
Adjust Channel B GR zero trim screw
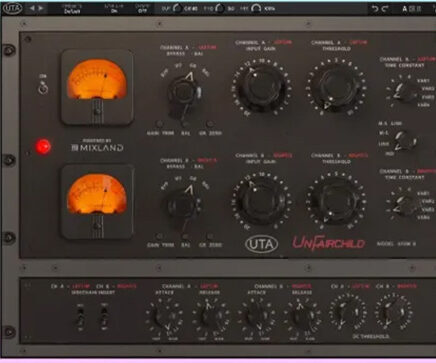pyautogui.click(x=210, y=237)
